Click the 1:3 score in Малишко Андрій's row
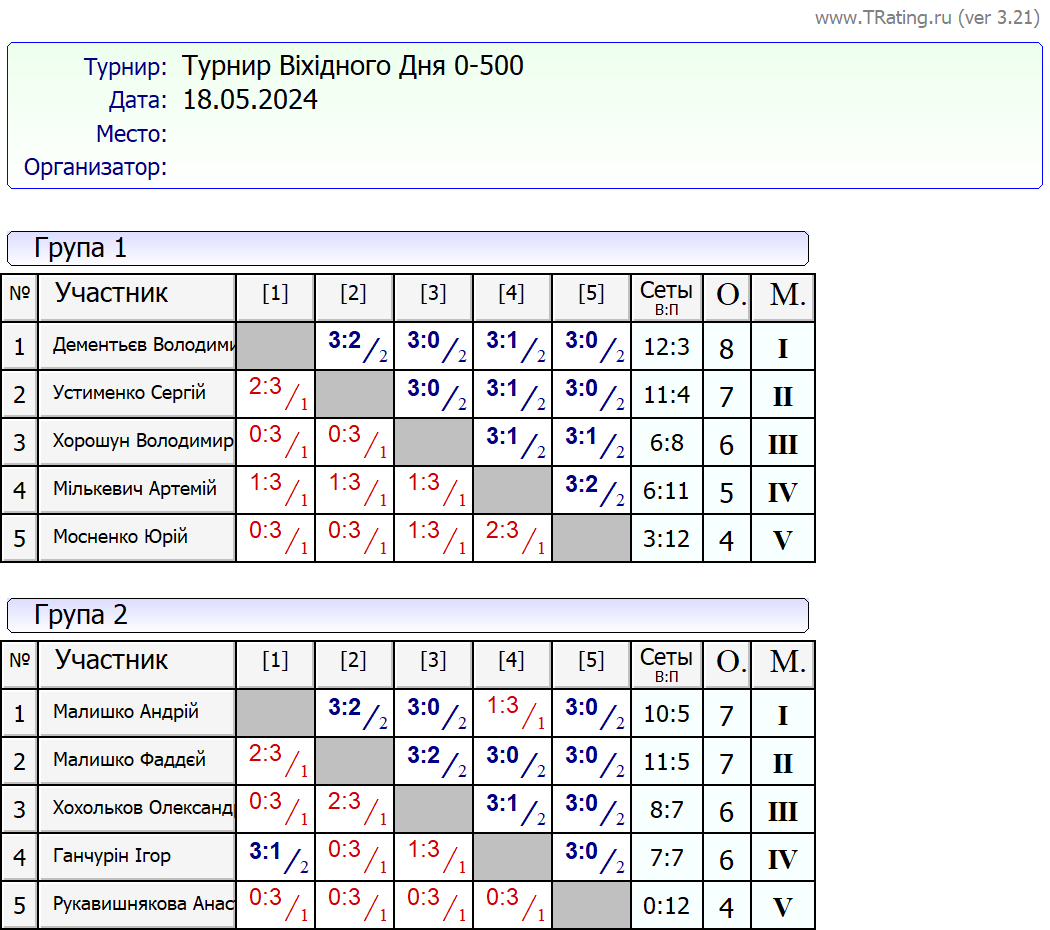Image resolution: width=1050 pixels, height=930 pixels. (x=511, y=710)
